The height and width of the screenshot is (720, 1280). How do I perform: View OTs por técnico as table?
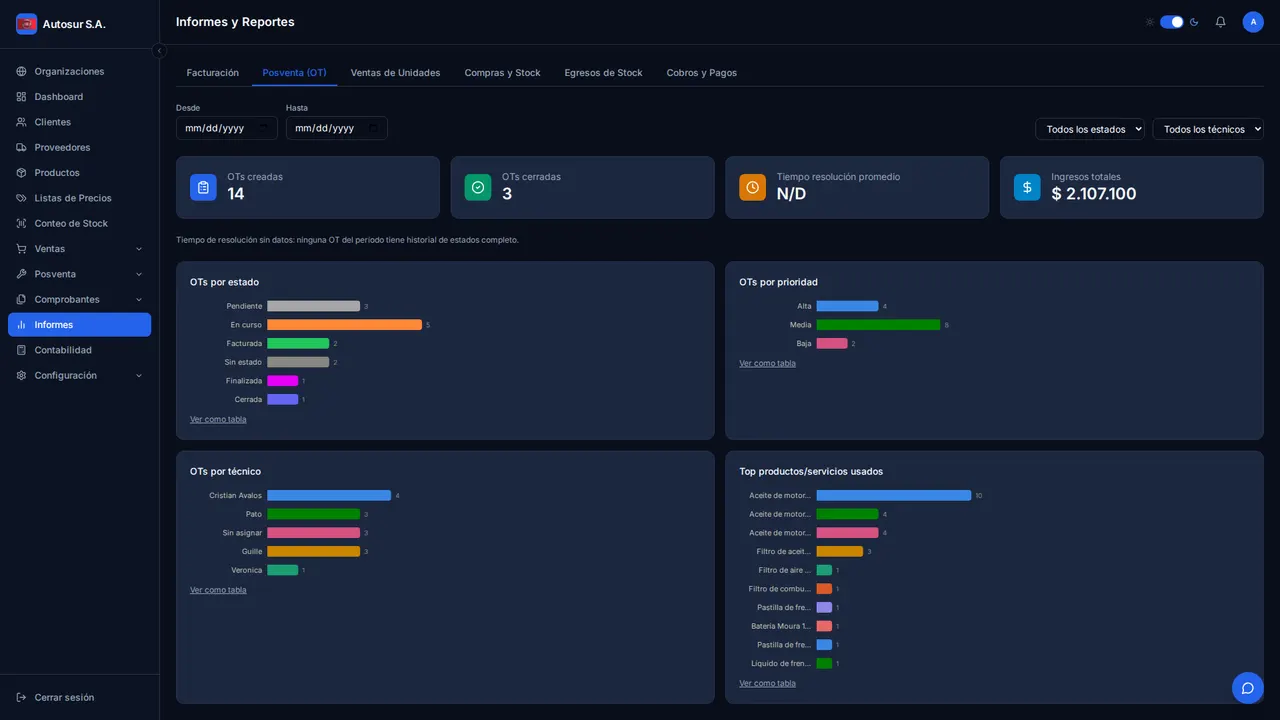(x=218, y=590)
